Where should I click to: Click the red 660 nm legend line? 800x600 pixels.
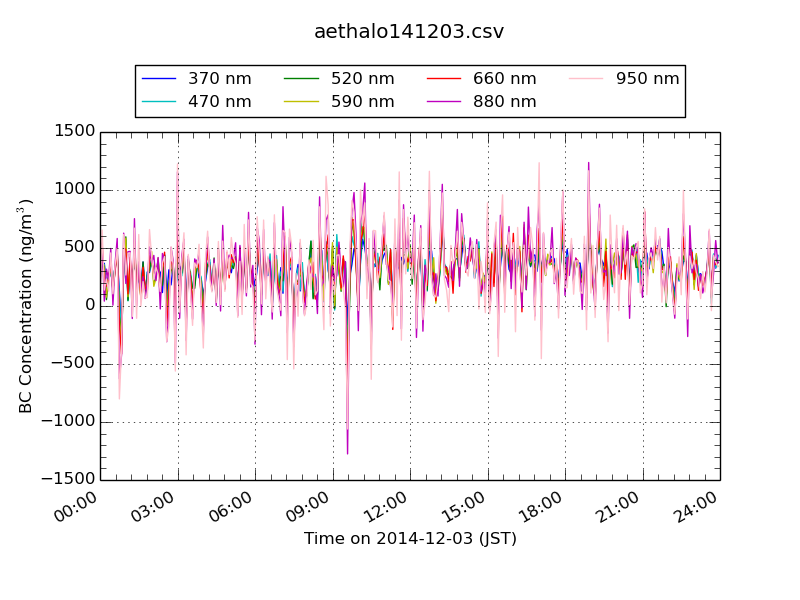click(x=444, y=79)
